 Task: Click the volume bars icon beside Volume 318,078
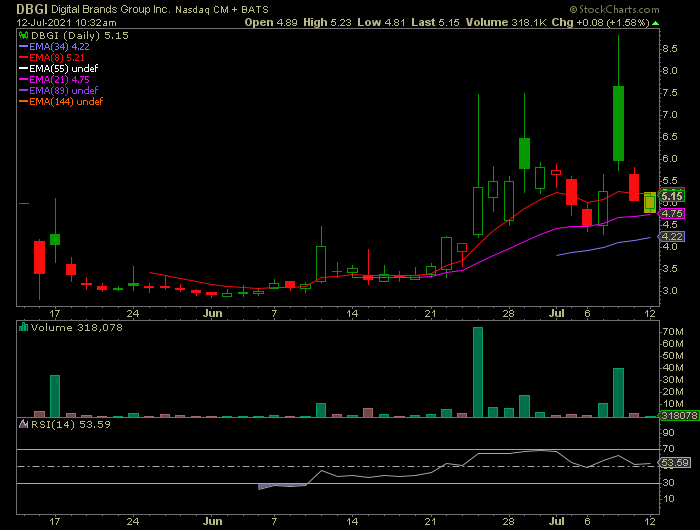pos(23,327)
